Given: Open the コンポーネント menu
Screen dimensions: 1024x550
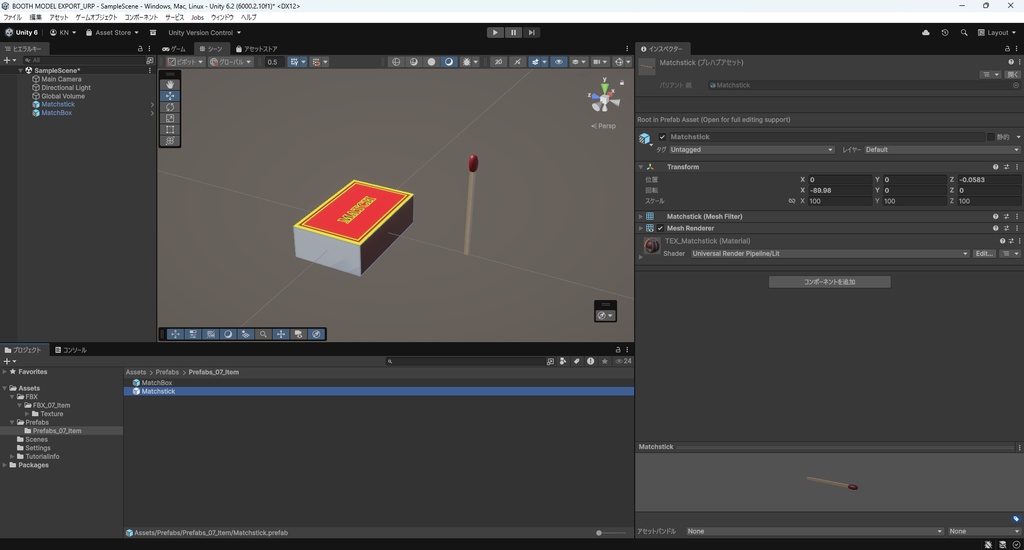Looking at the screenshot, I should click(141, 18).
